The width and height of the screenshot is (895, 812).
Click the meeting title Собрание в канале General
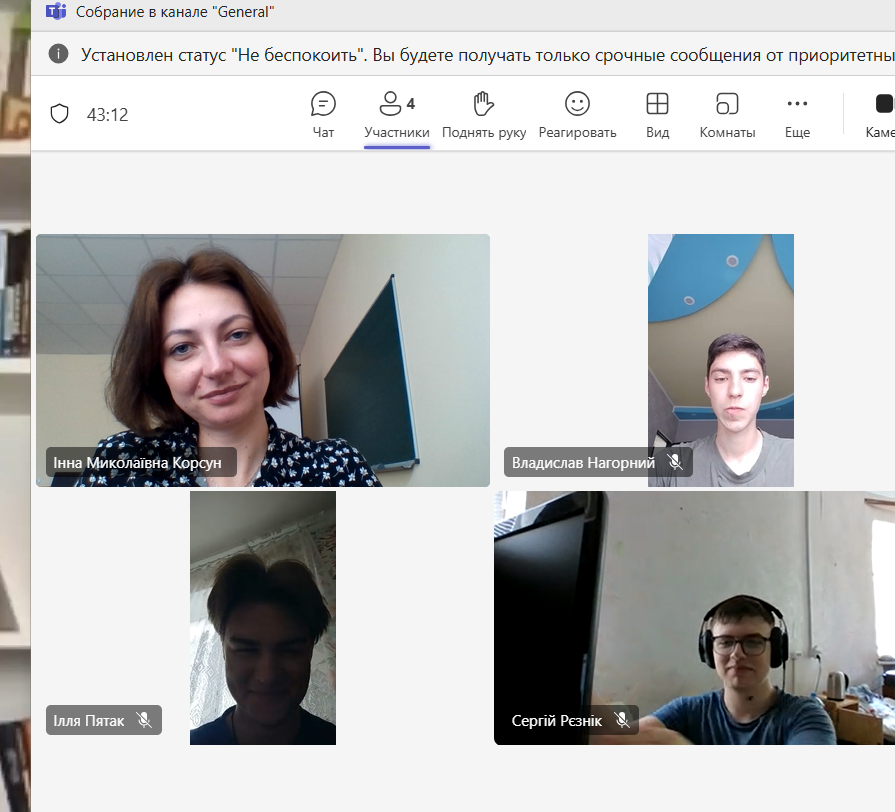(175, 11)
